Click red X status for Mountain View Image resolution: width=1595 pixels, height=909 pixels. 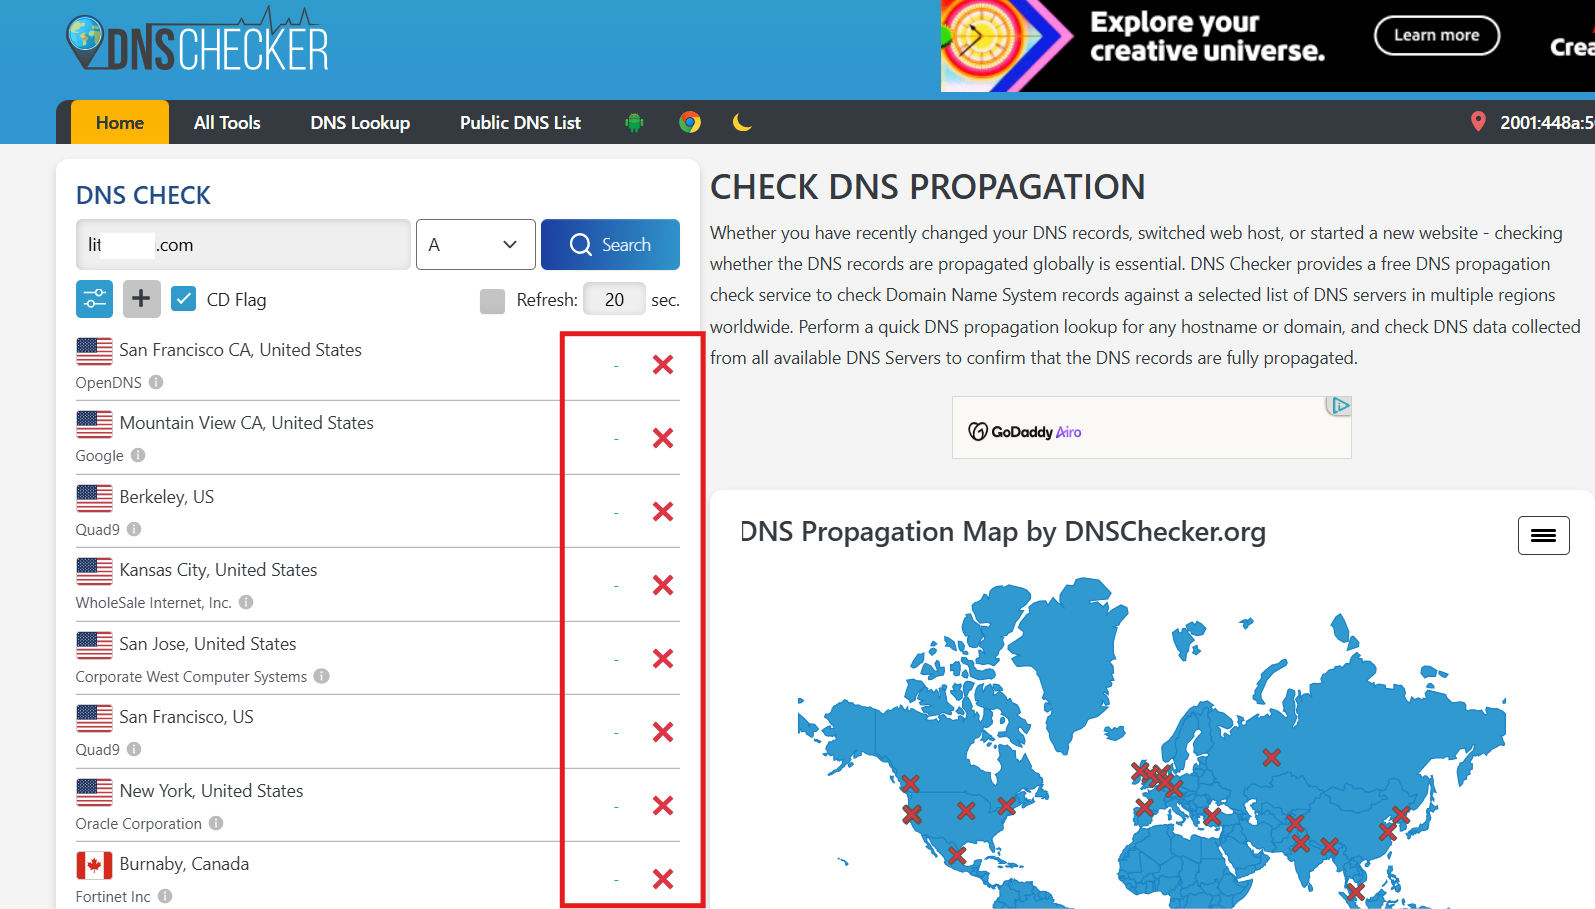662,438
